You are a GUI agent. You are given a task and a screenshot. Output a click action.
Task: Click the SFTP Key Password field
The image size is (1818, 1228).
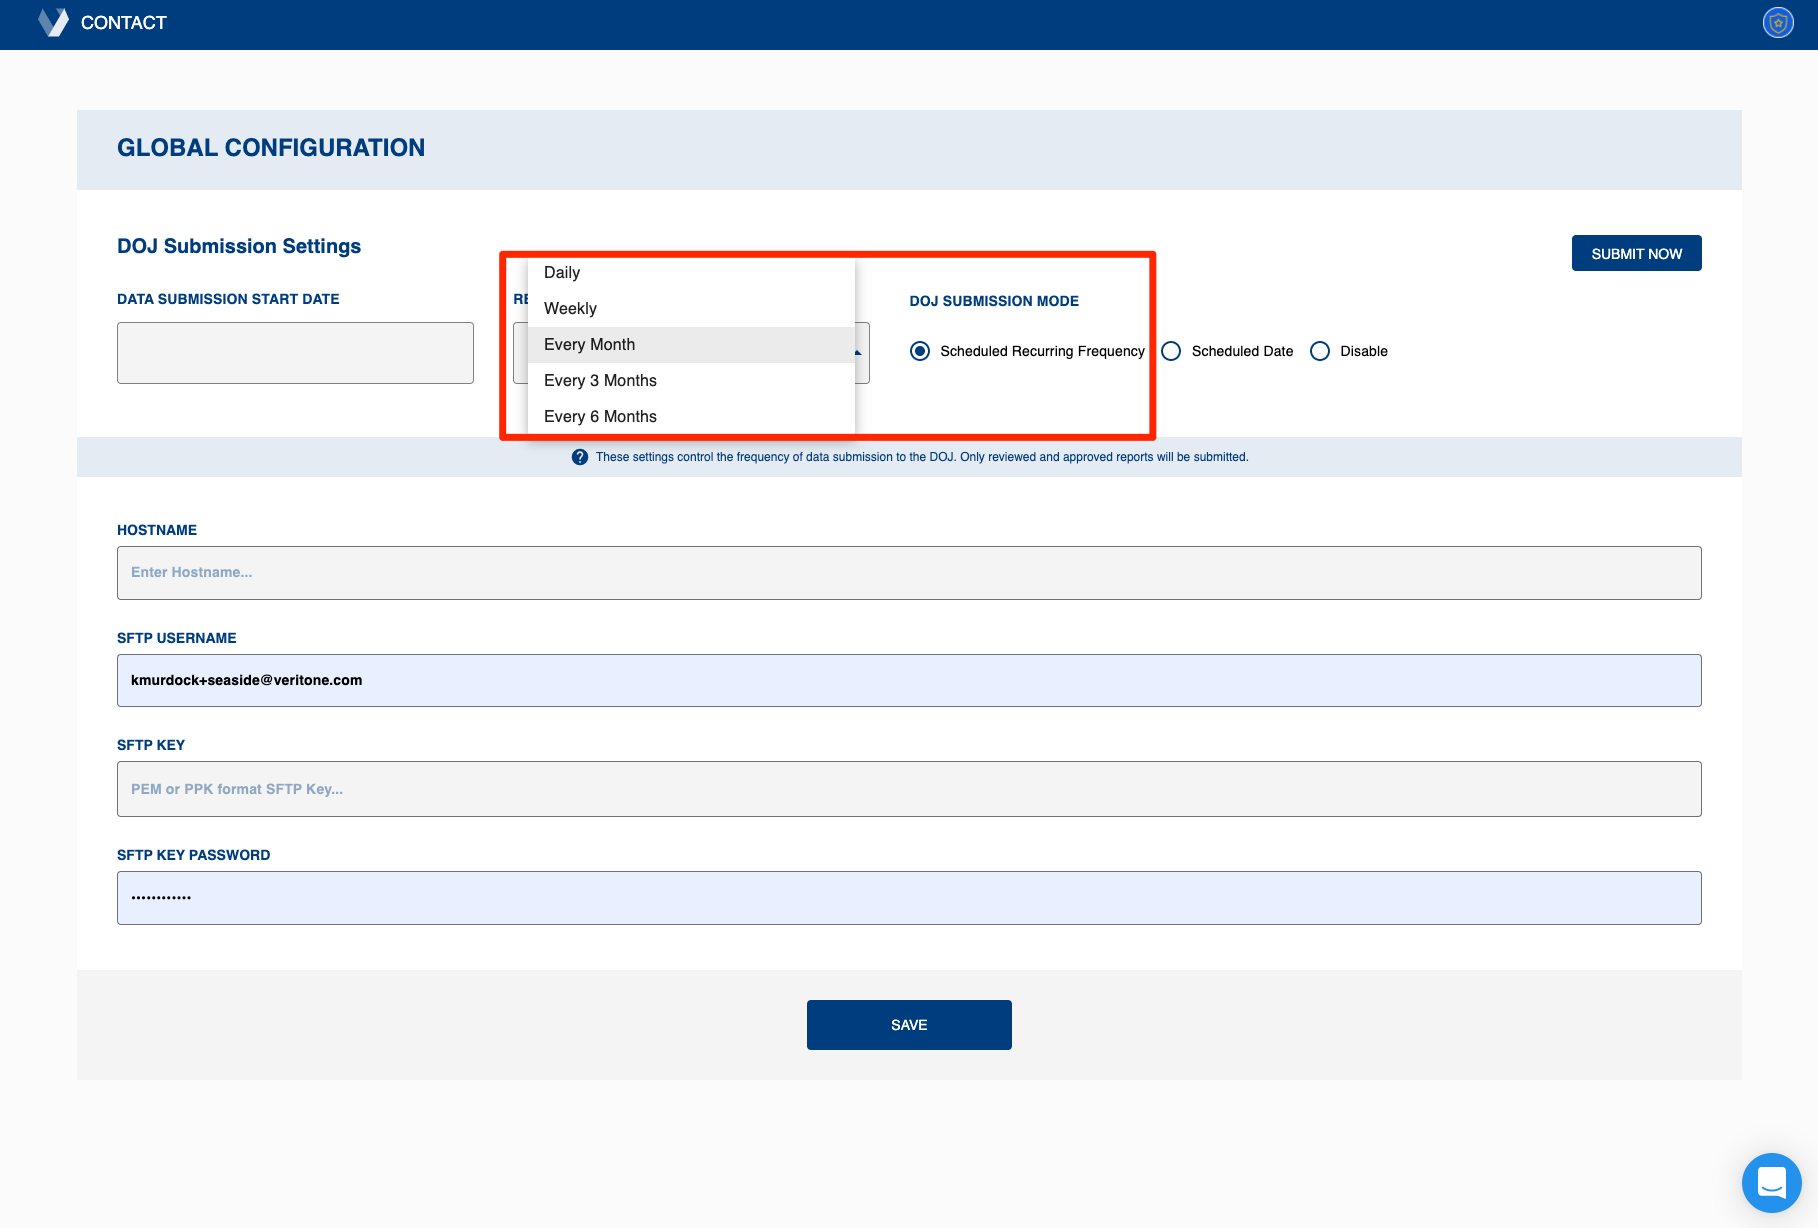coord(908,898)
